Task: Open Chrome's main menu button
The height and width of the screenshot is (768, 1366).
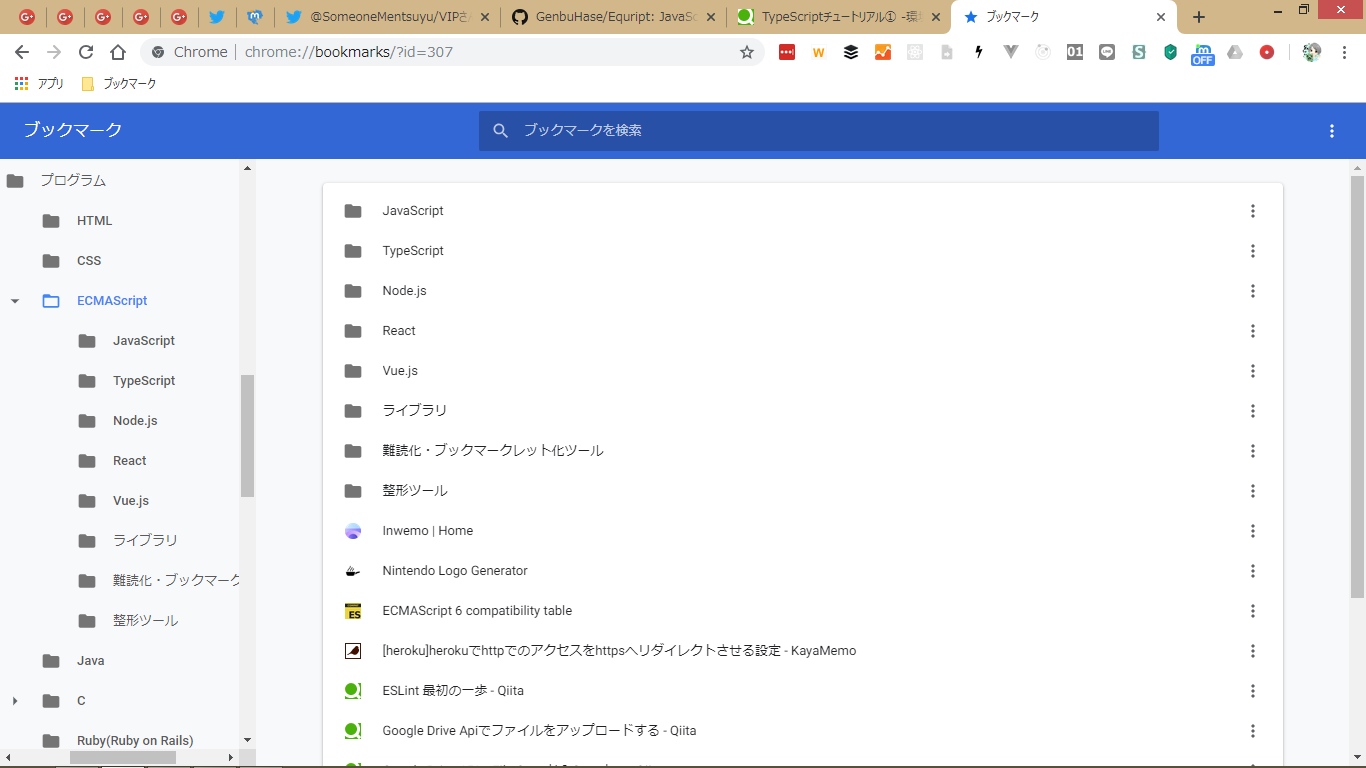Action: point(1344,52)
